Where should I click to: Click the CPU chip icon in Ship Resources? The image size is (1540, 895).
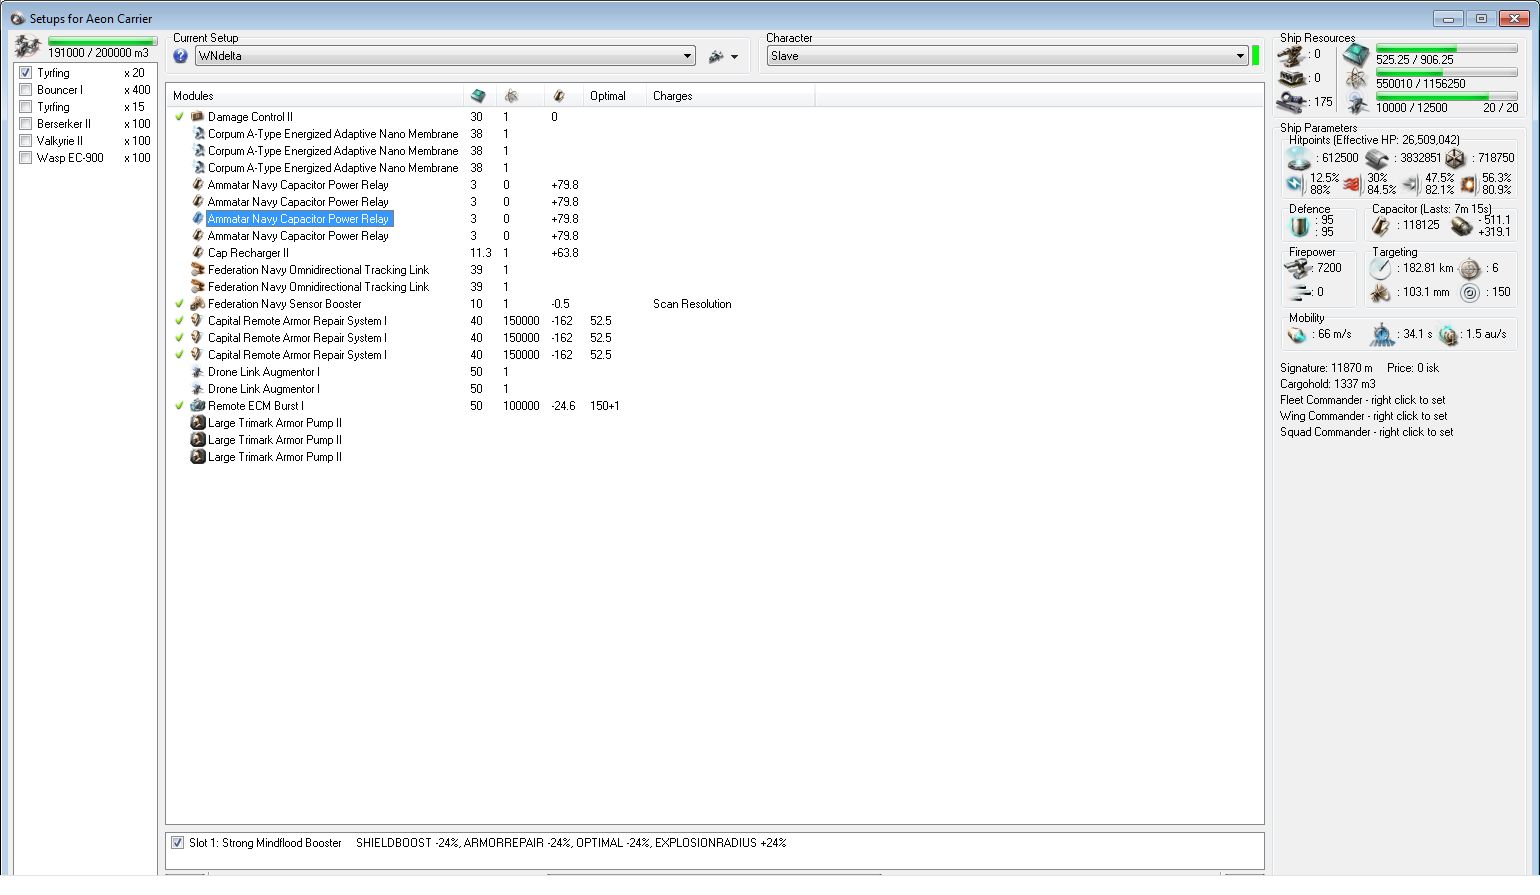pyautogui.click(x=1357, y=55)
